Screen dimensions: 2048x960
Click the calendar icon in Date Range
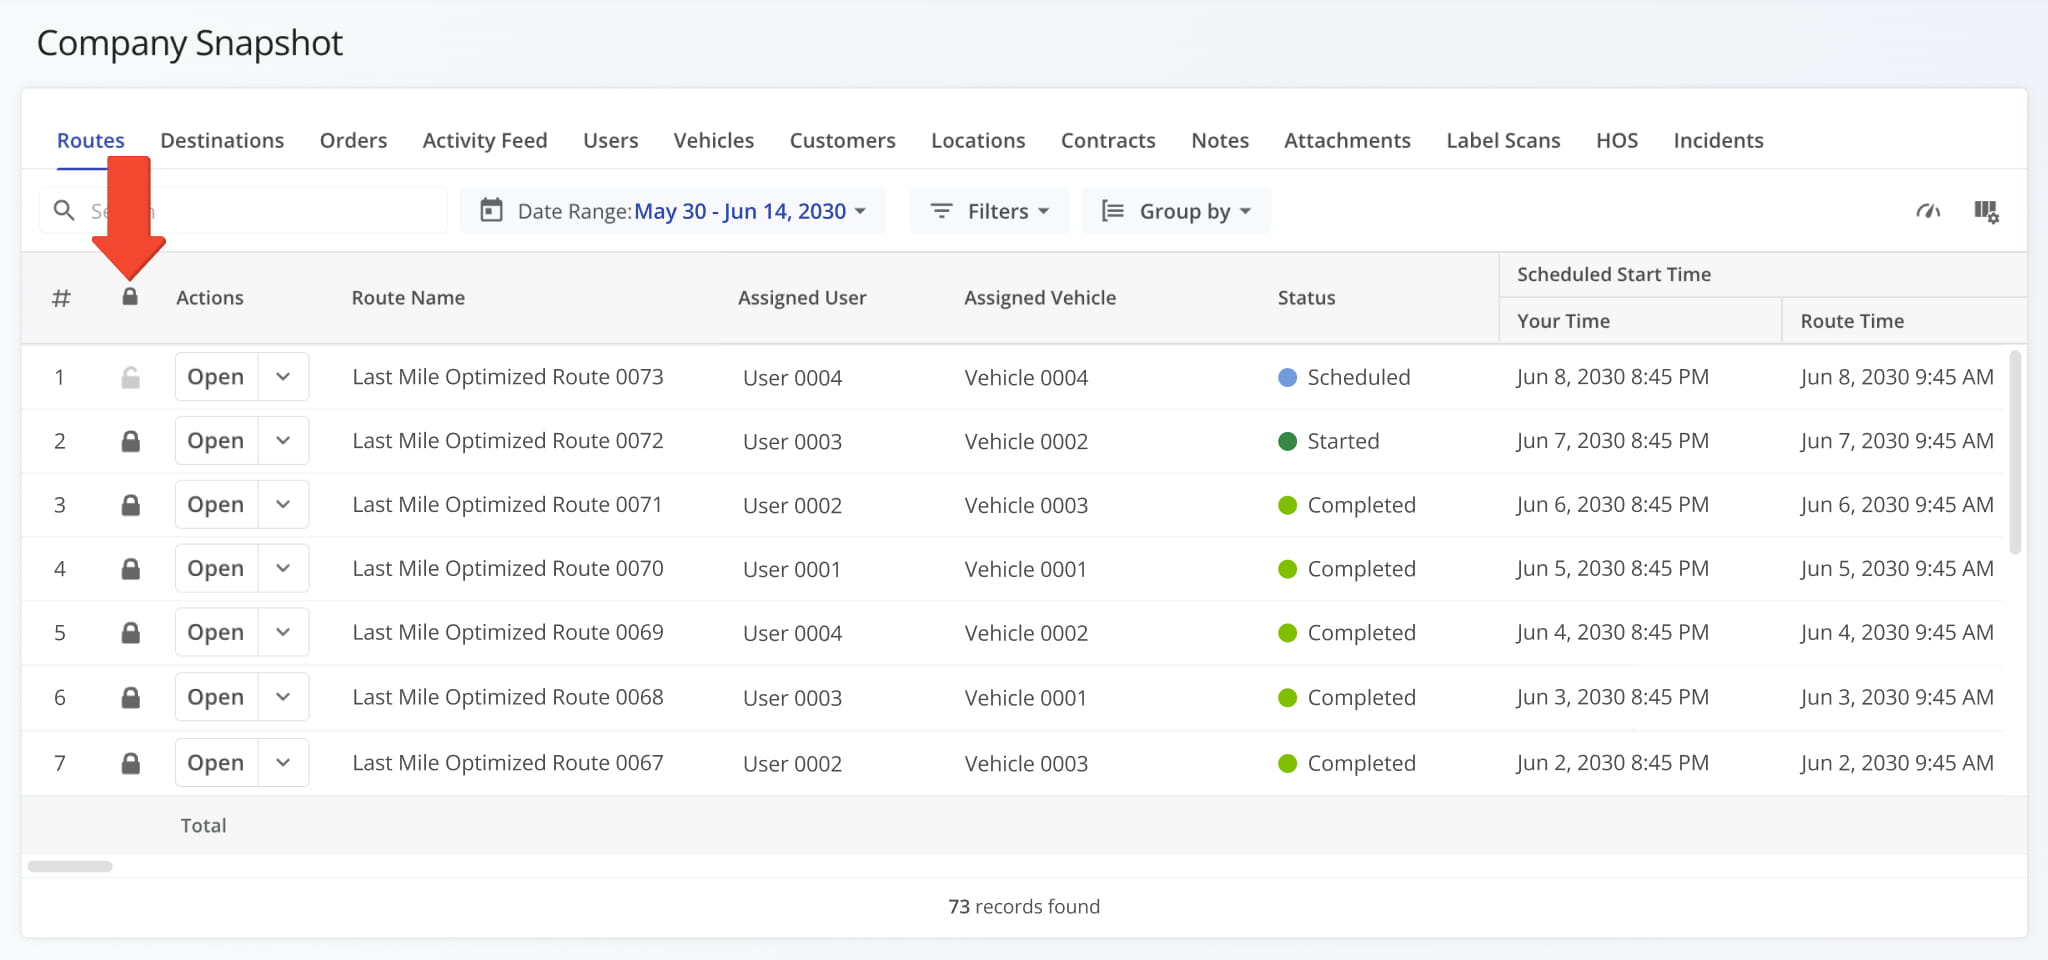tap(491, 211)
